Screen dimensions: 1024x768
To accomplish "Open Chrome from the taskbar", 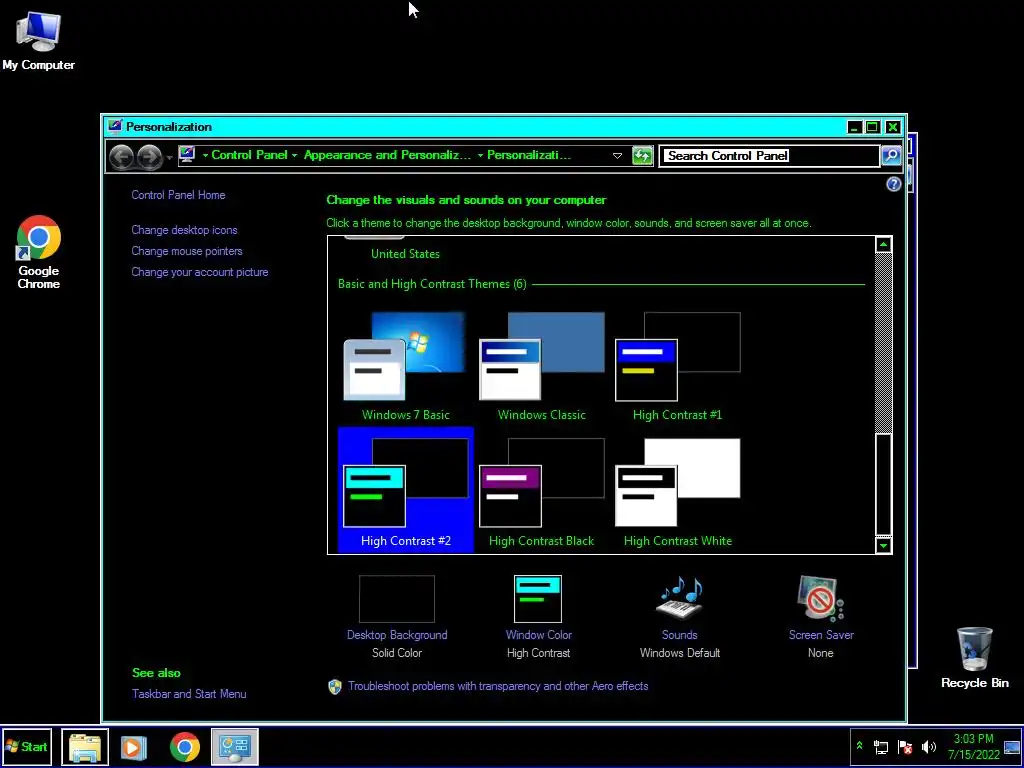I will [x=185, y=746].
